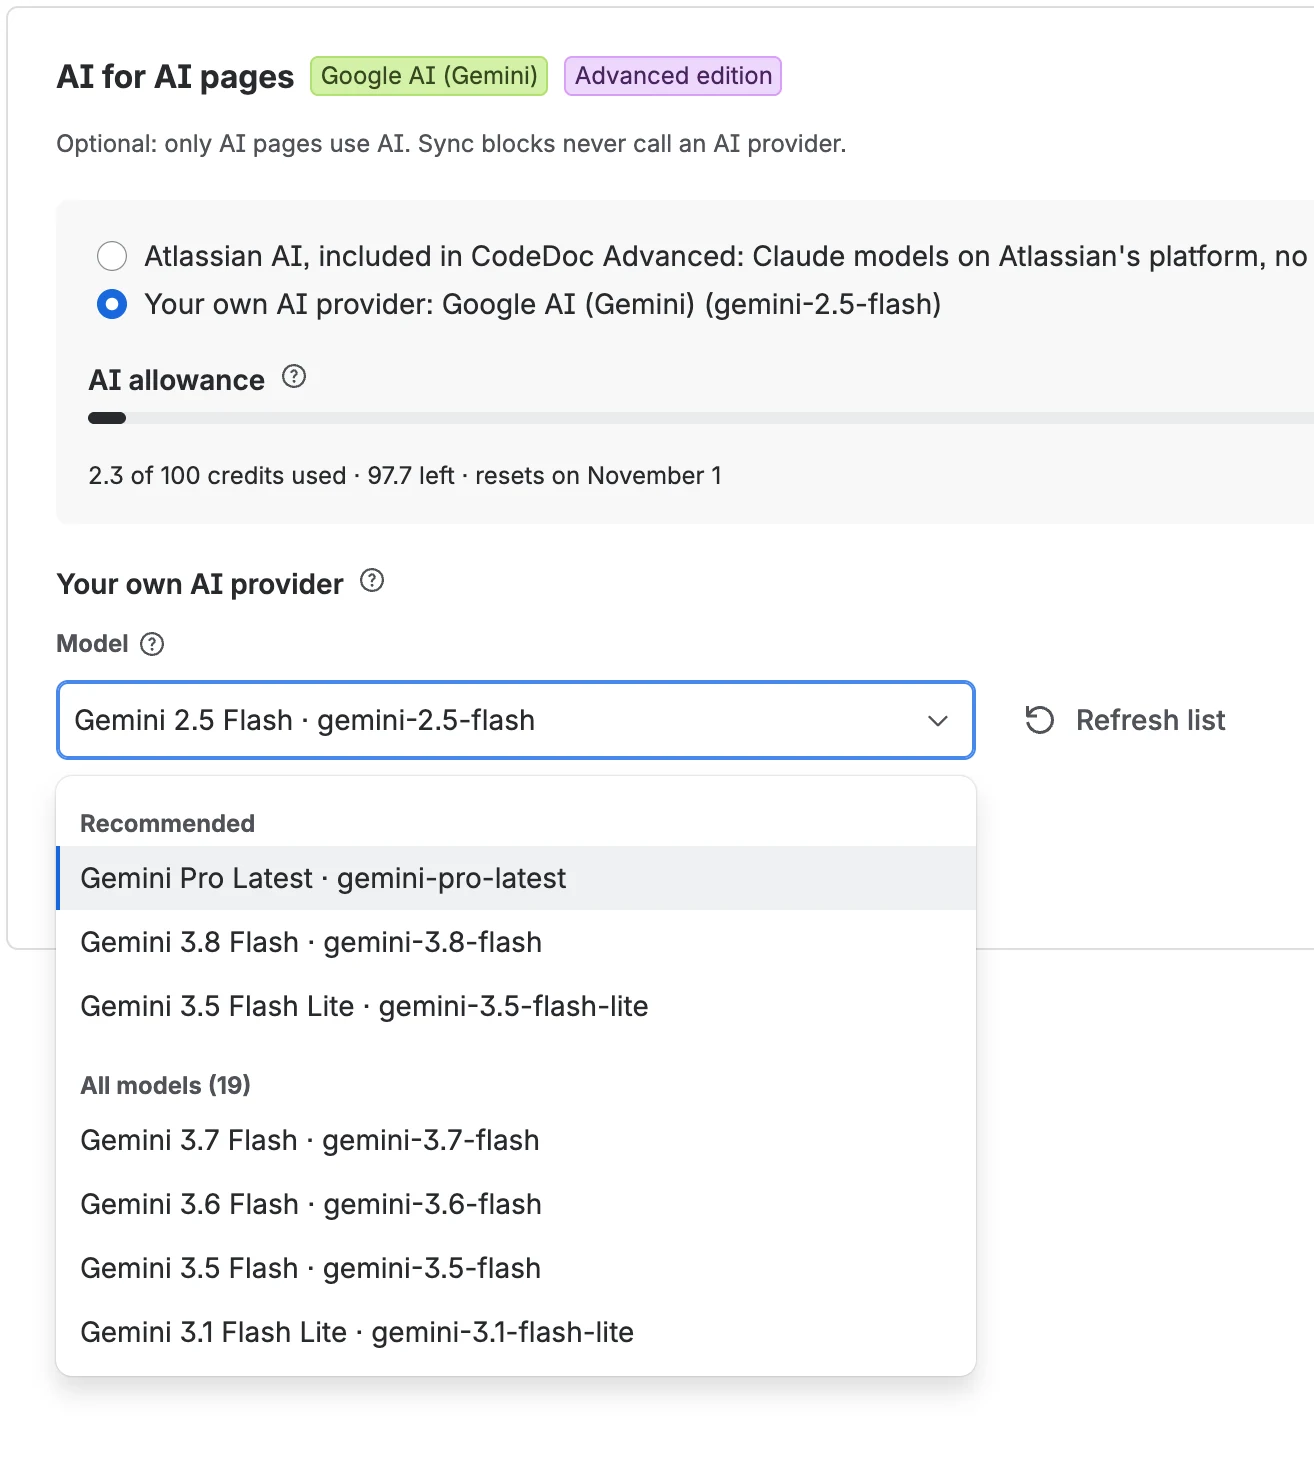The width and height of the screenshot is (1314, 1476).
Task: Click the Model combo box showing gemini-2.5-flash
Action: (516, 720)
